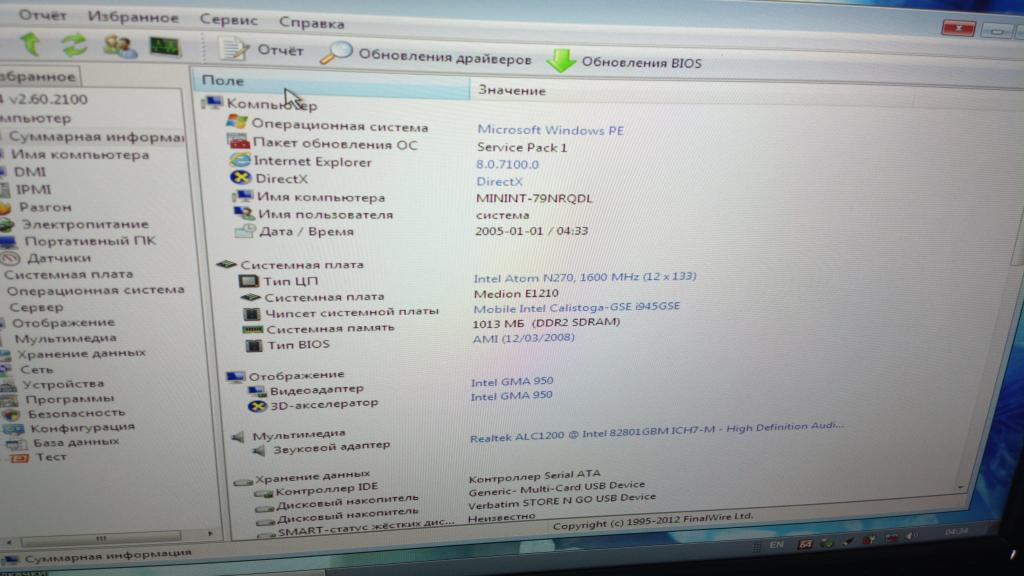1024x576 pixels.
Task: Select the 1013 МБ (DDR2 SDRAM) value
Action: (x=546, y=323)
